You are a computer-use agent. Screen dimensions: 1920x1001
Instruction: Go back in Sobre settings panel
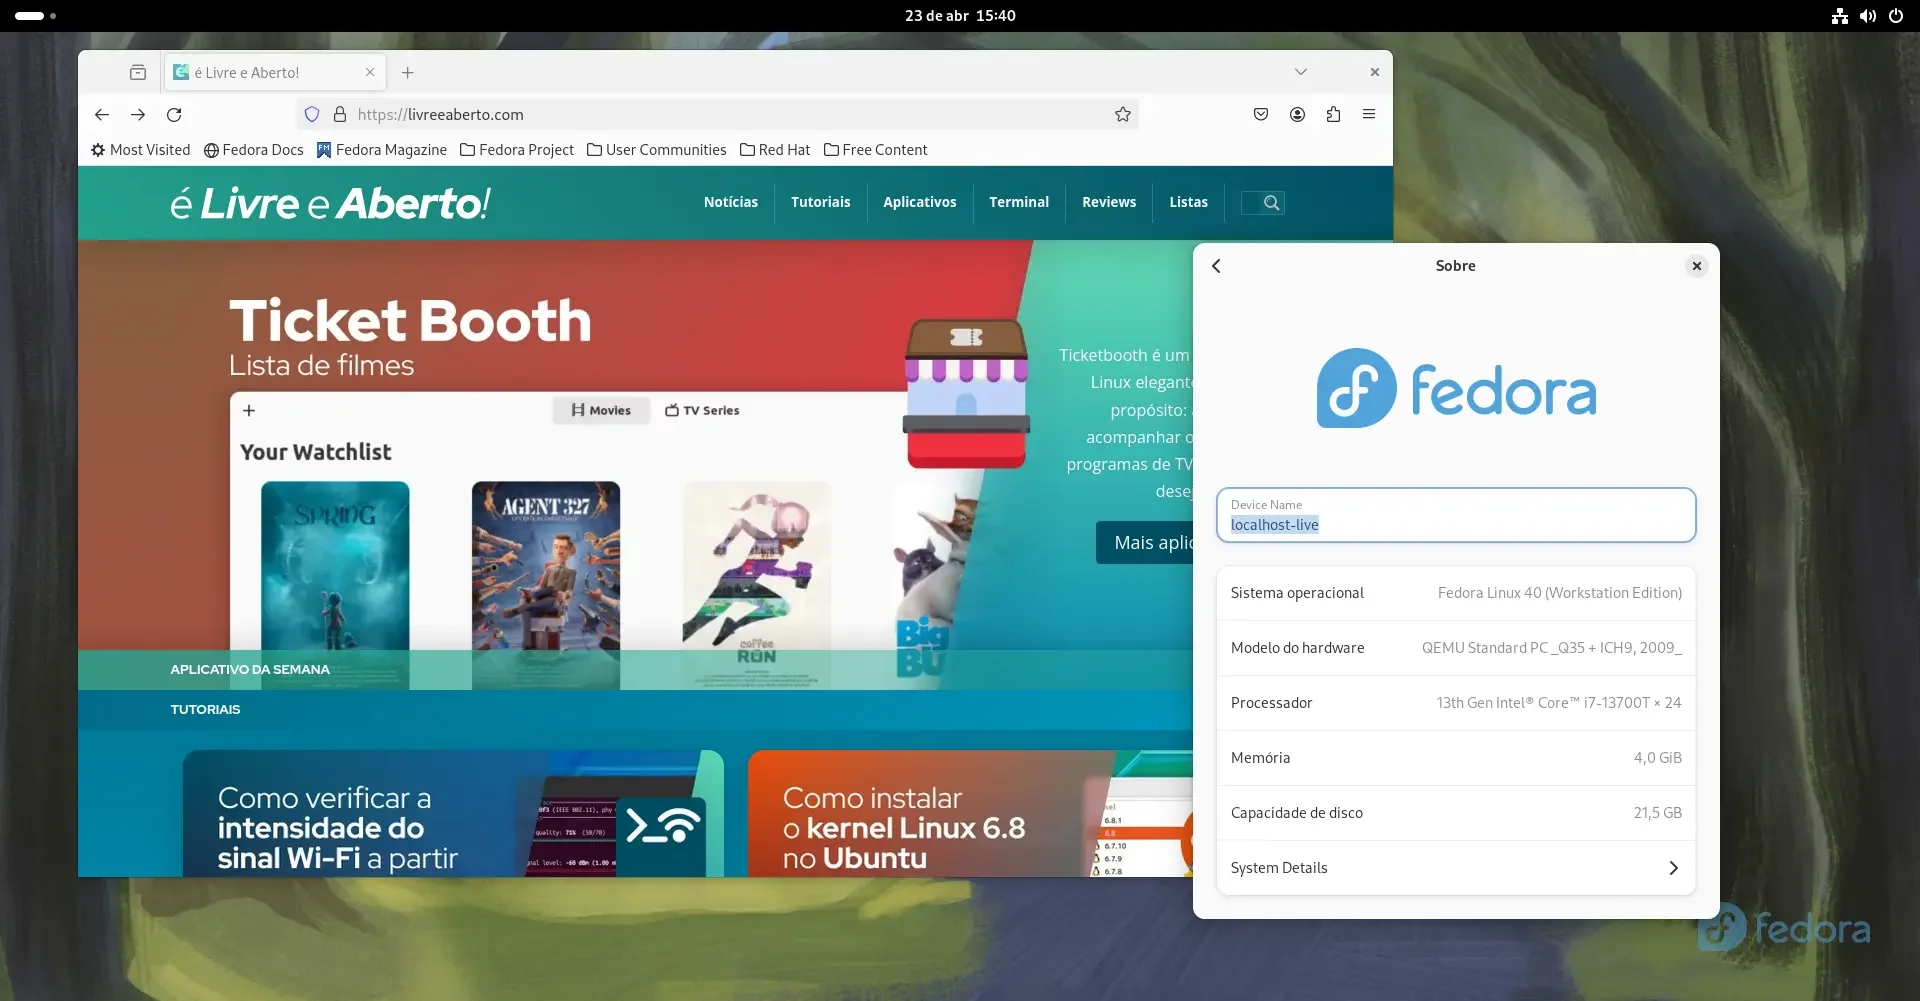pyautogui.click(x=1216, y=266)
